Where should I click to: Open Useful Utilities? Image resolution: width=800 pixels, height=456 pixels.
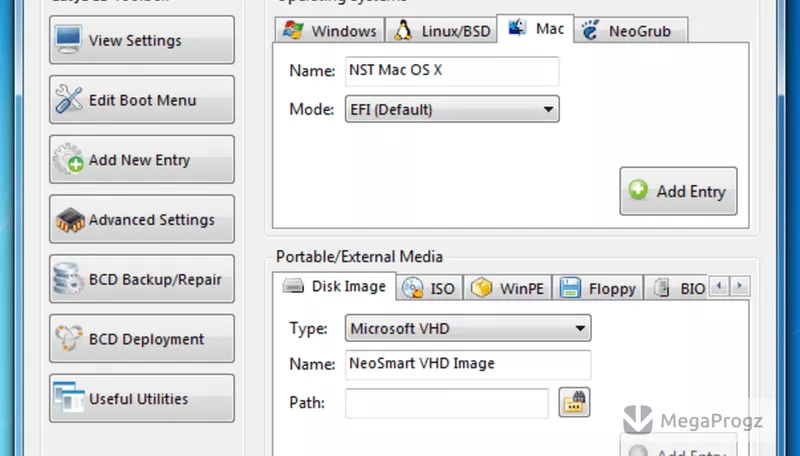pos(142,398)
